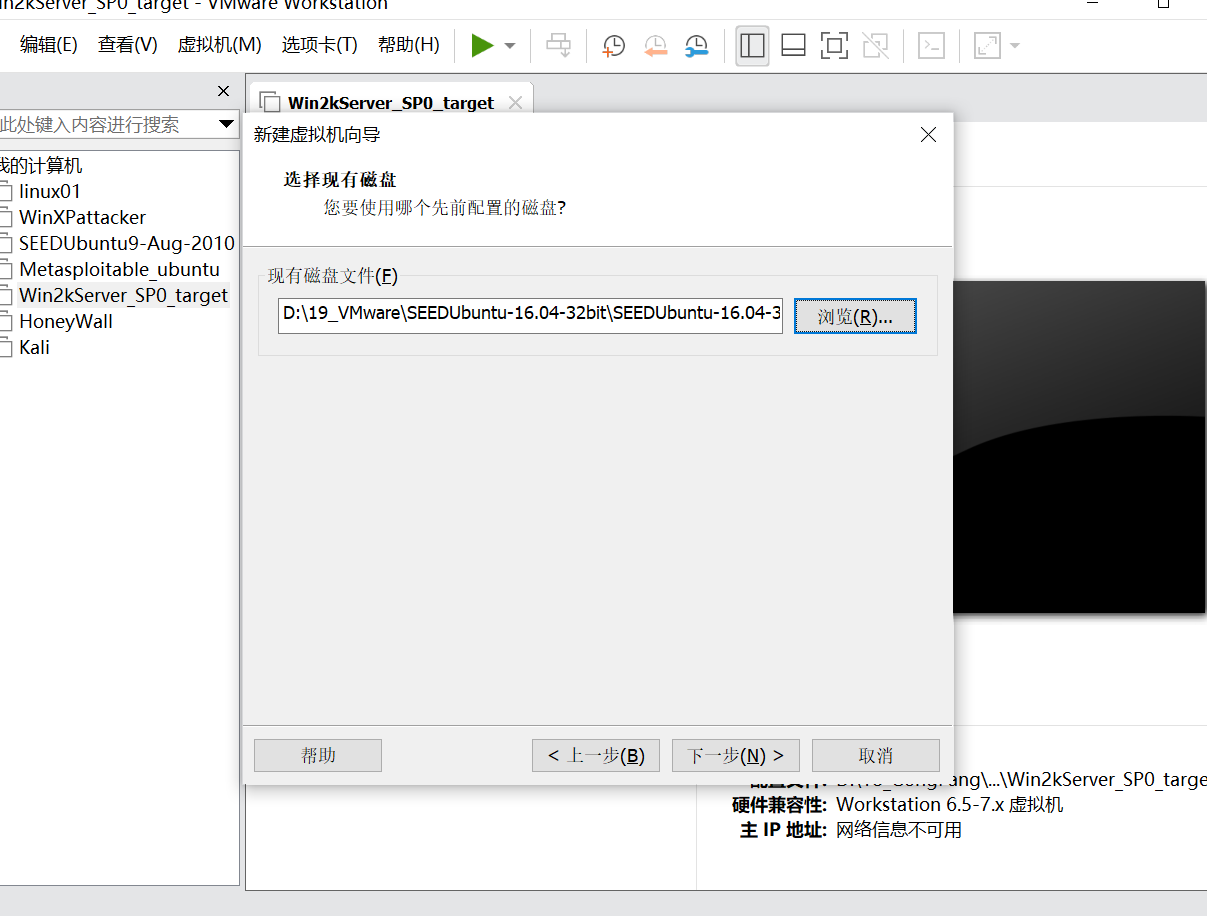Click the black VM screen preview thumbnail
The image size is (1207, 916).
1080,447
